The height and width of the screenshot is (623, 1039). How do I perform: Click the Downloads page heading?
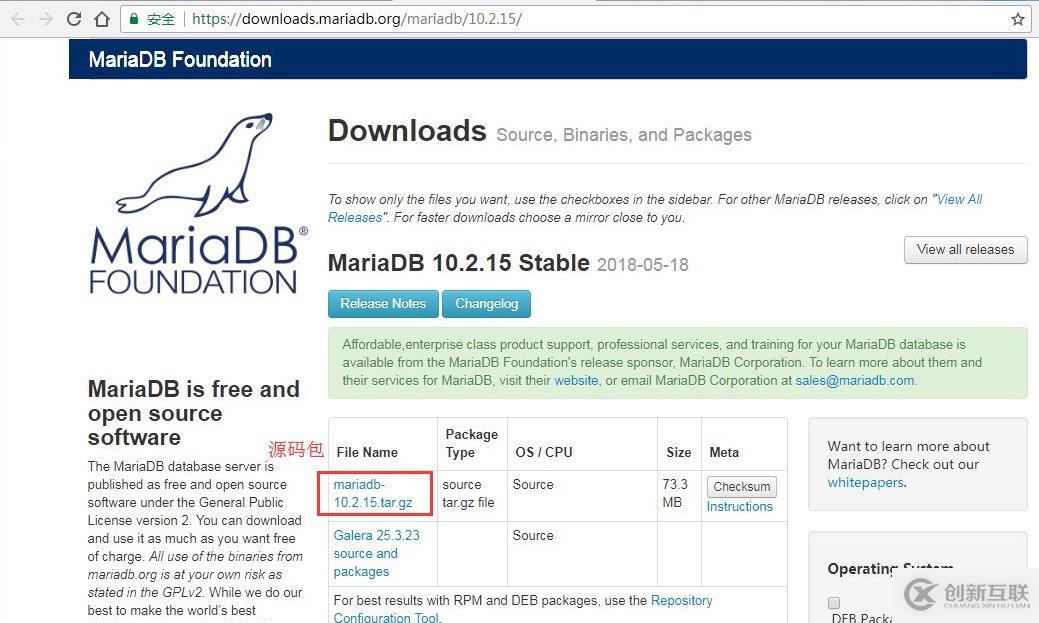(407, 131)
